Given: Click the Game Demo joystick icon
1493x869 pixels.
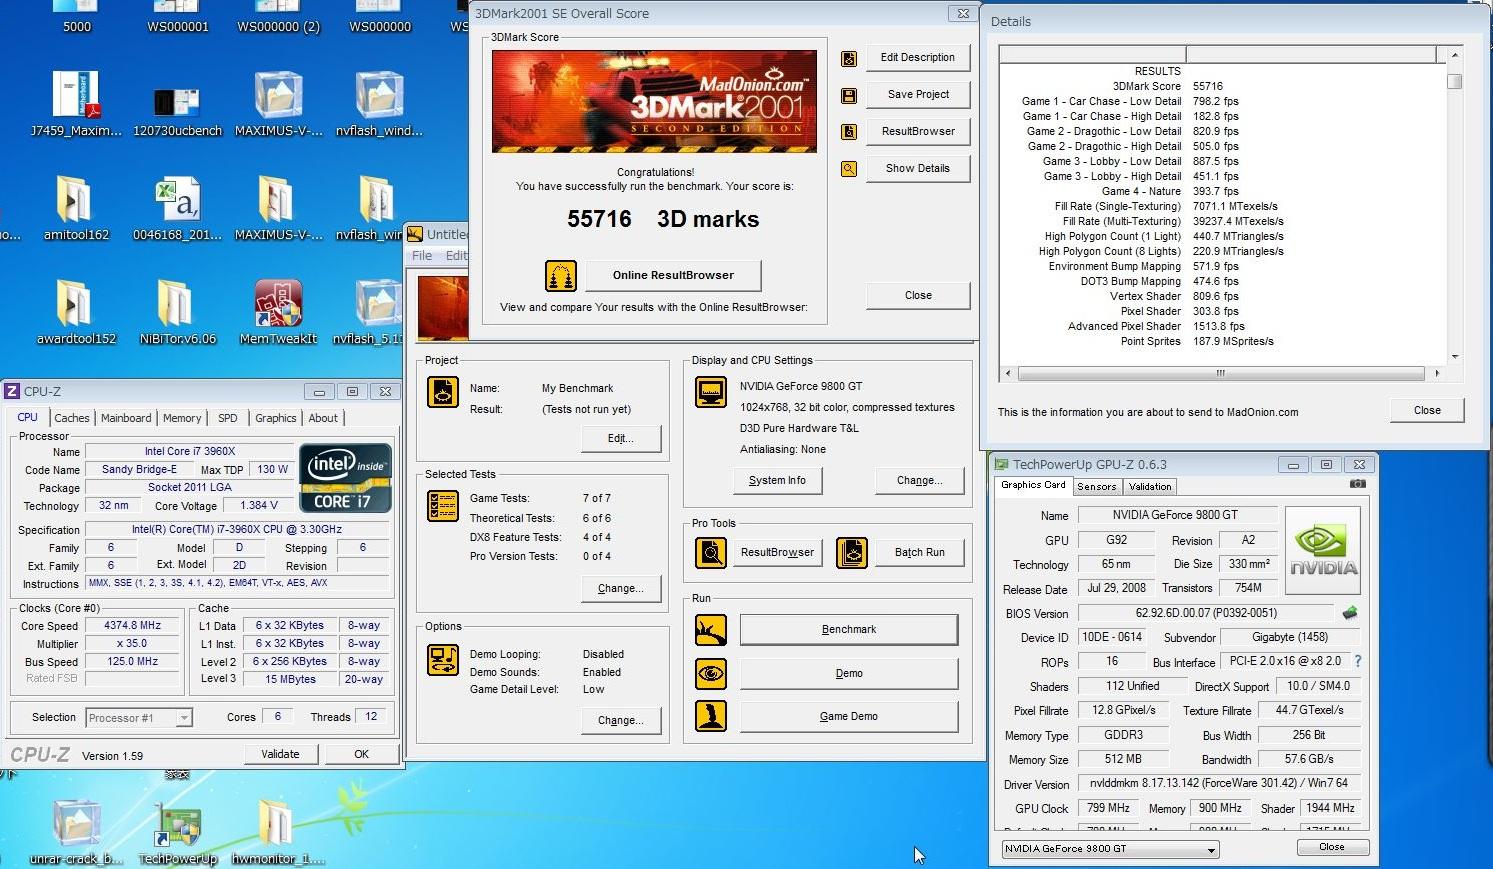Looking at the screenshot, I should click(x=711, y=716).
